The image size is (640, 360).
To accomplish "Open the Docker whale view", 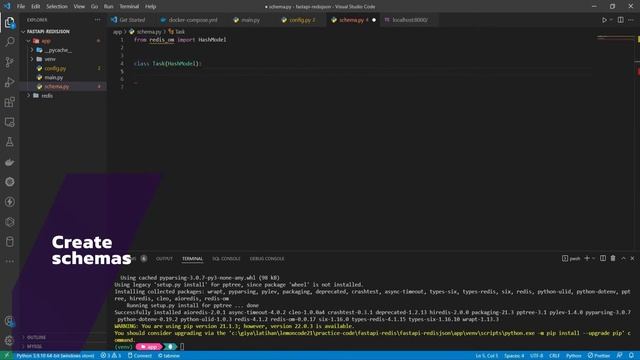I will point(9,162).
